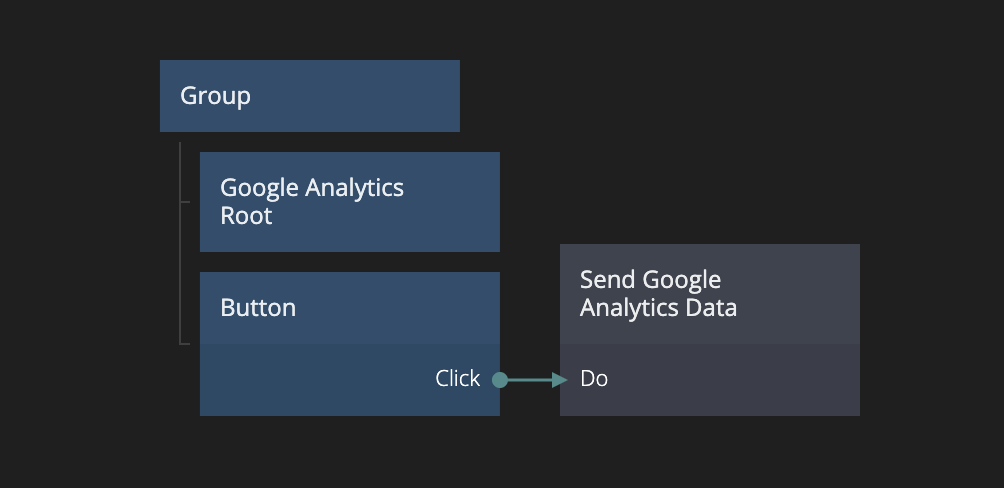
Task: Click the "Root" text in Google Analytics node
Action: tap(246, 216)
